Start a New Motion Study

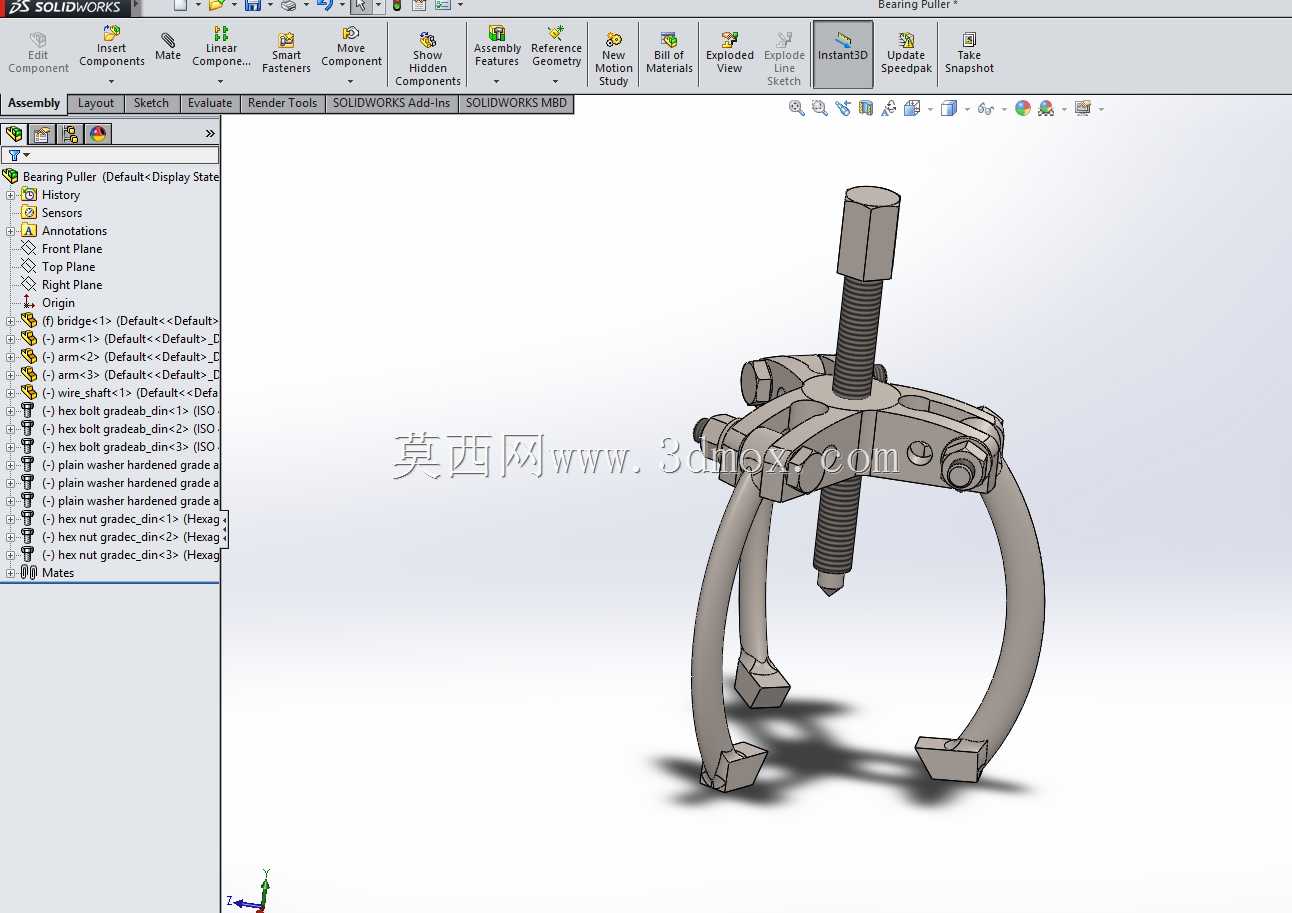tap(613, 59)
